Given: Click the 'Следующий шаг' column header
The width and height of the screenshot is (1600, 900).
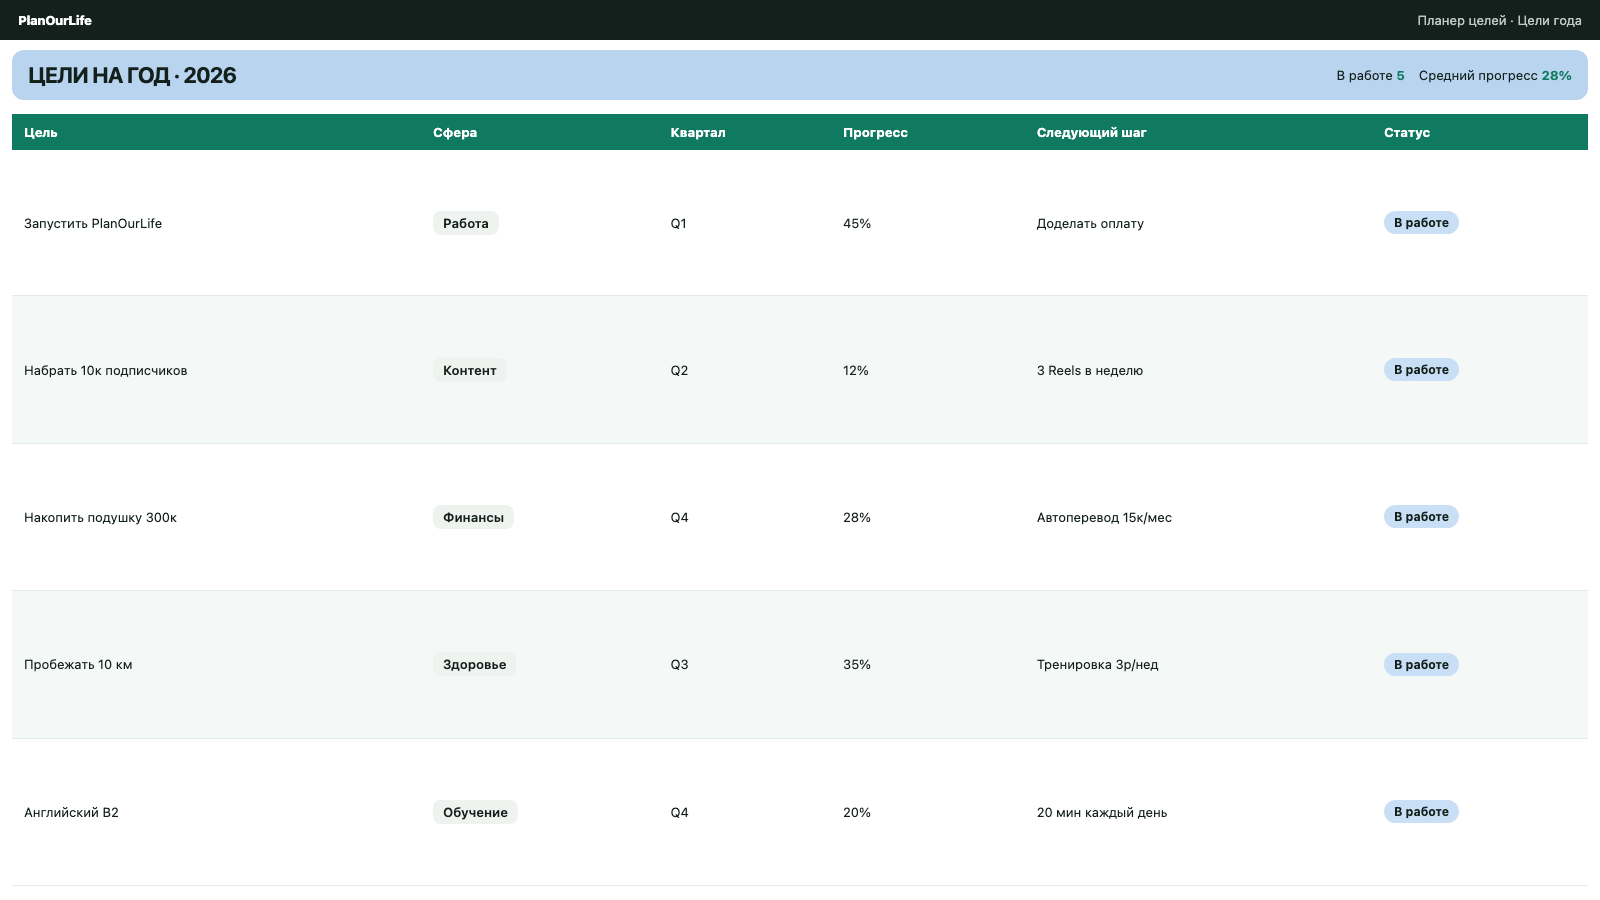Looking at the screenshot, I should (x=1091, y=132).
